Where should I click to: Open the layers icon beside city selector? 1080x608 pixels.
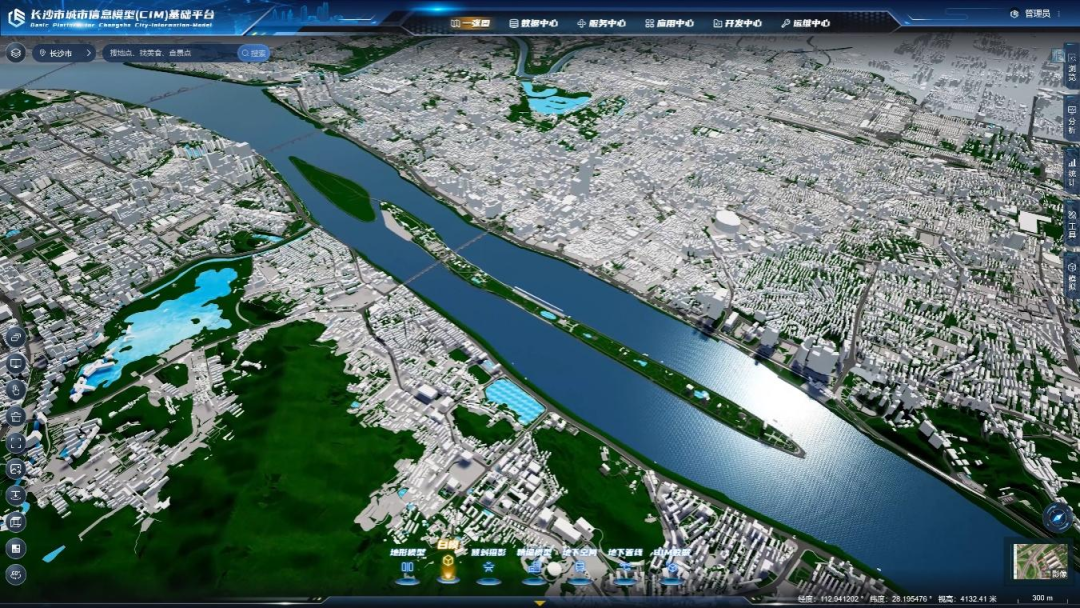pyautogui.click(x=16, y=53)
